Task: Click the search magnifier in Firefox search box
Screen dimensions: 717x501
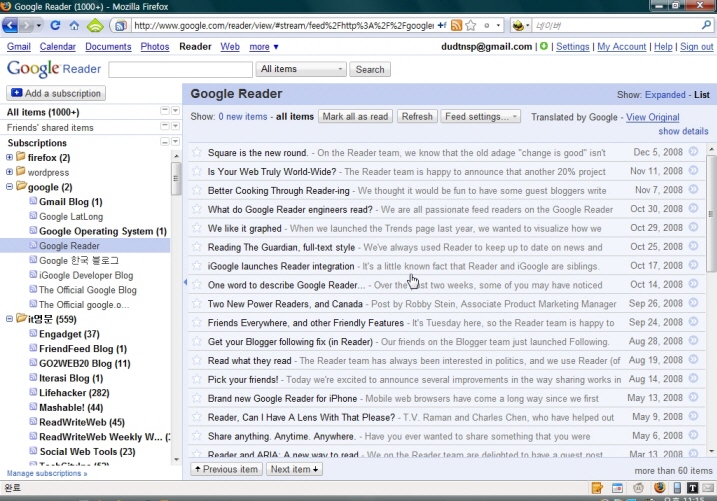Action: click(x=706, y=25)
